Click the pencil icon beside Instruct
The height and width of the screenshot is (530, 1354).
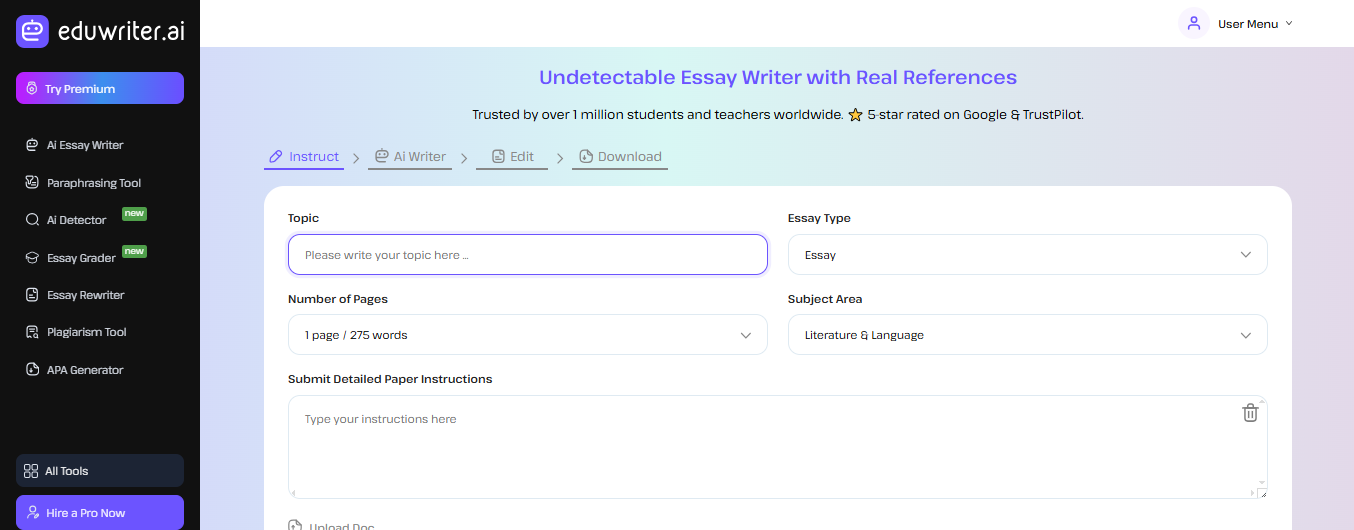point(277,157)
